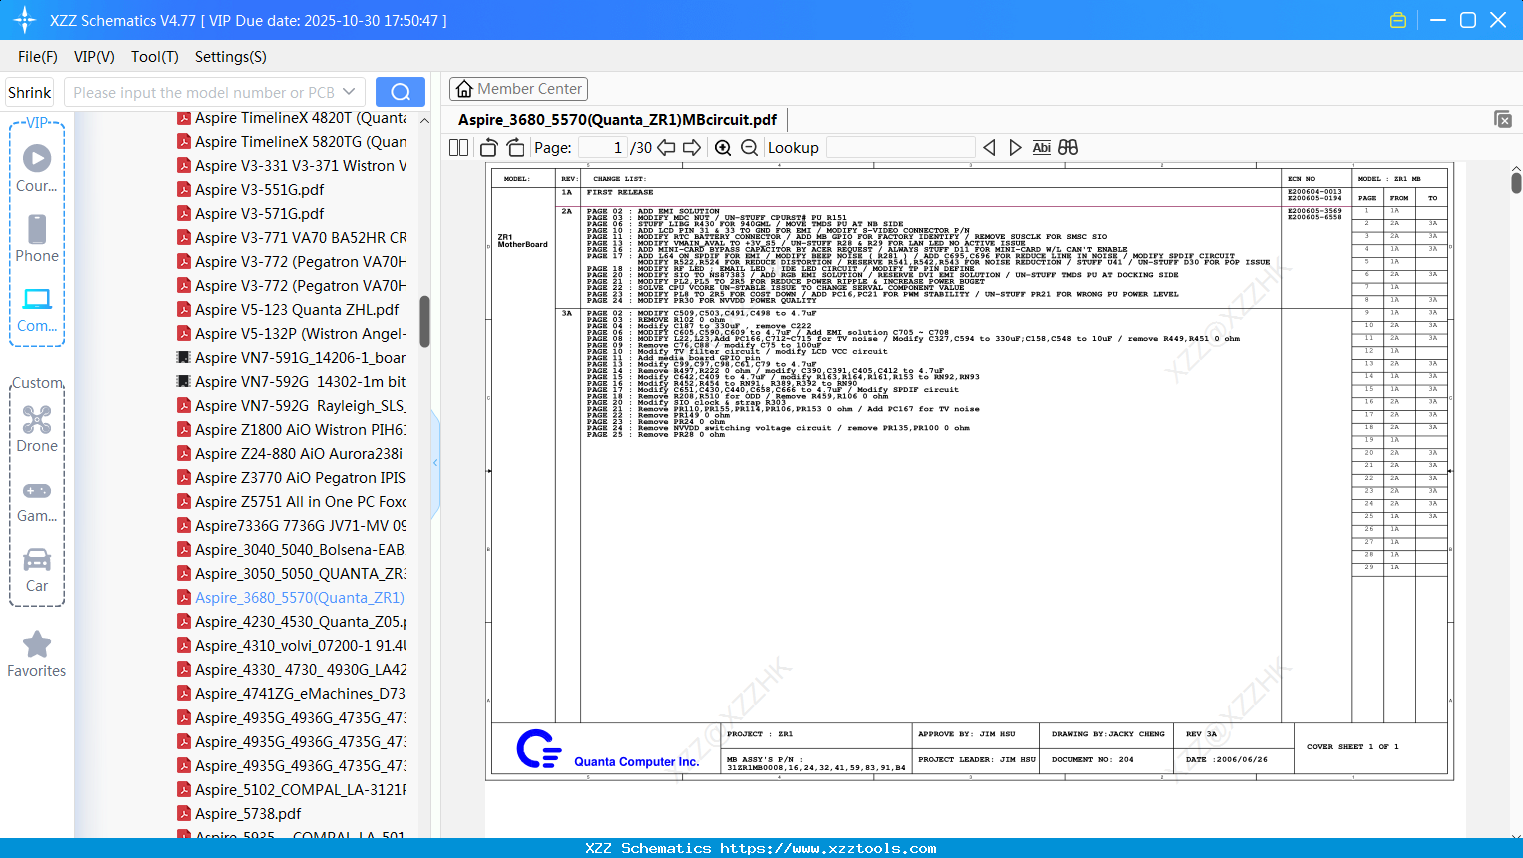Open Aspire Z3770 AiO Pegatron file

click(x=291, y=478)
